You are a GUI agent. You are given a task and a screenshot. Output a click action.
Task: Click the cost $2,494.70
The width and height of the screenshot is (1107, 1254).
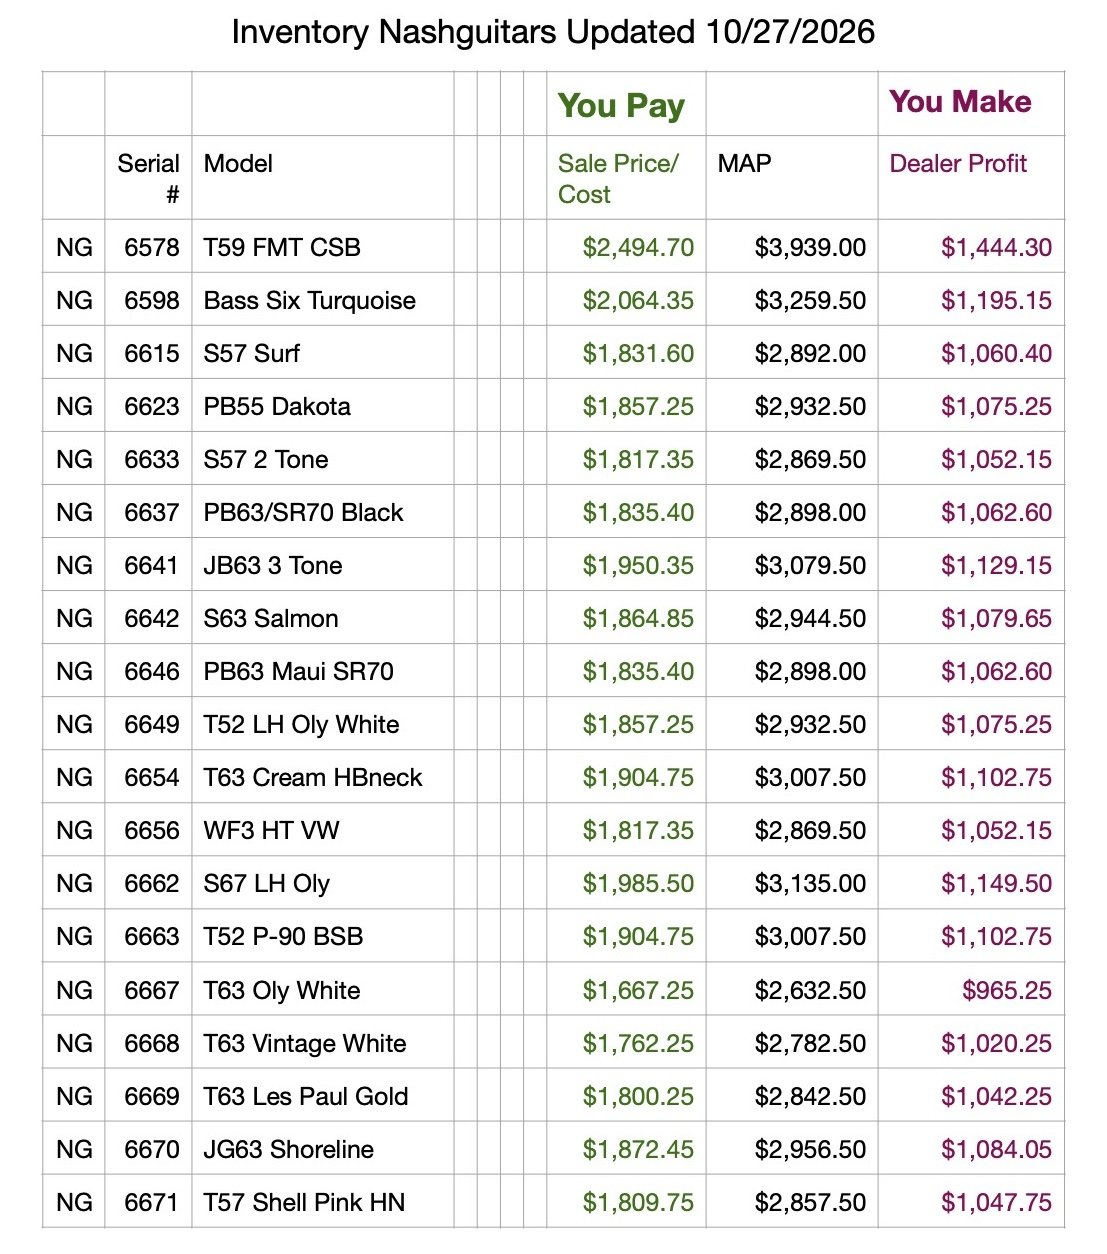coord(638,247)
